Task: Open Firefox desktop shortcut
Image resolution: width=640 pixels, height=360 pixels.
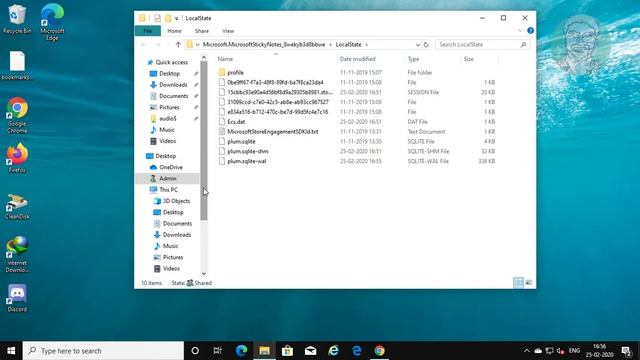Action: [x=17, y=158]
